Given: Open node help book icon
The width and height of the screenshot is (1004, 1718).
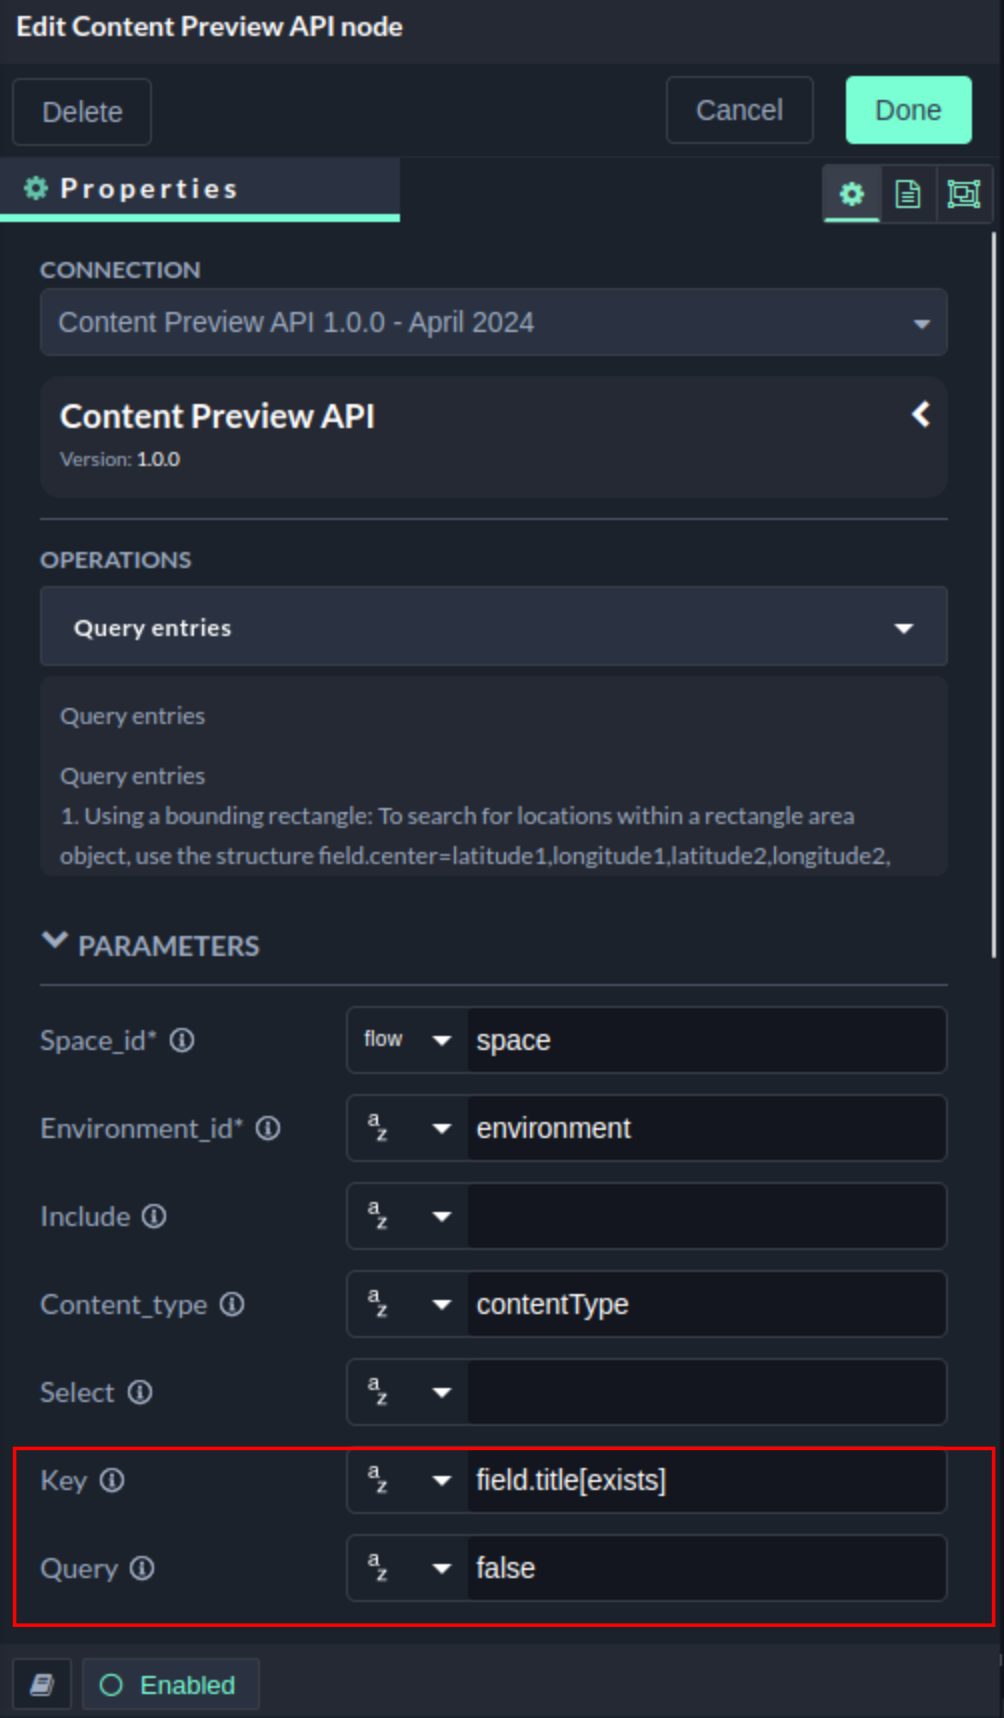Looking at the screenshot, I should pyautogui.click(x=42, y=1685).
